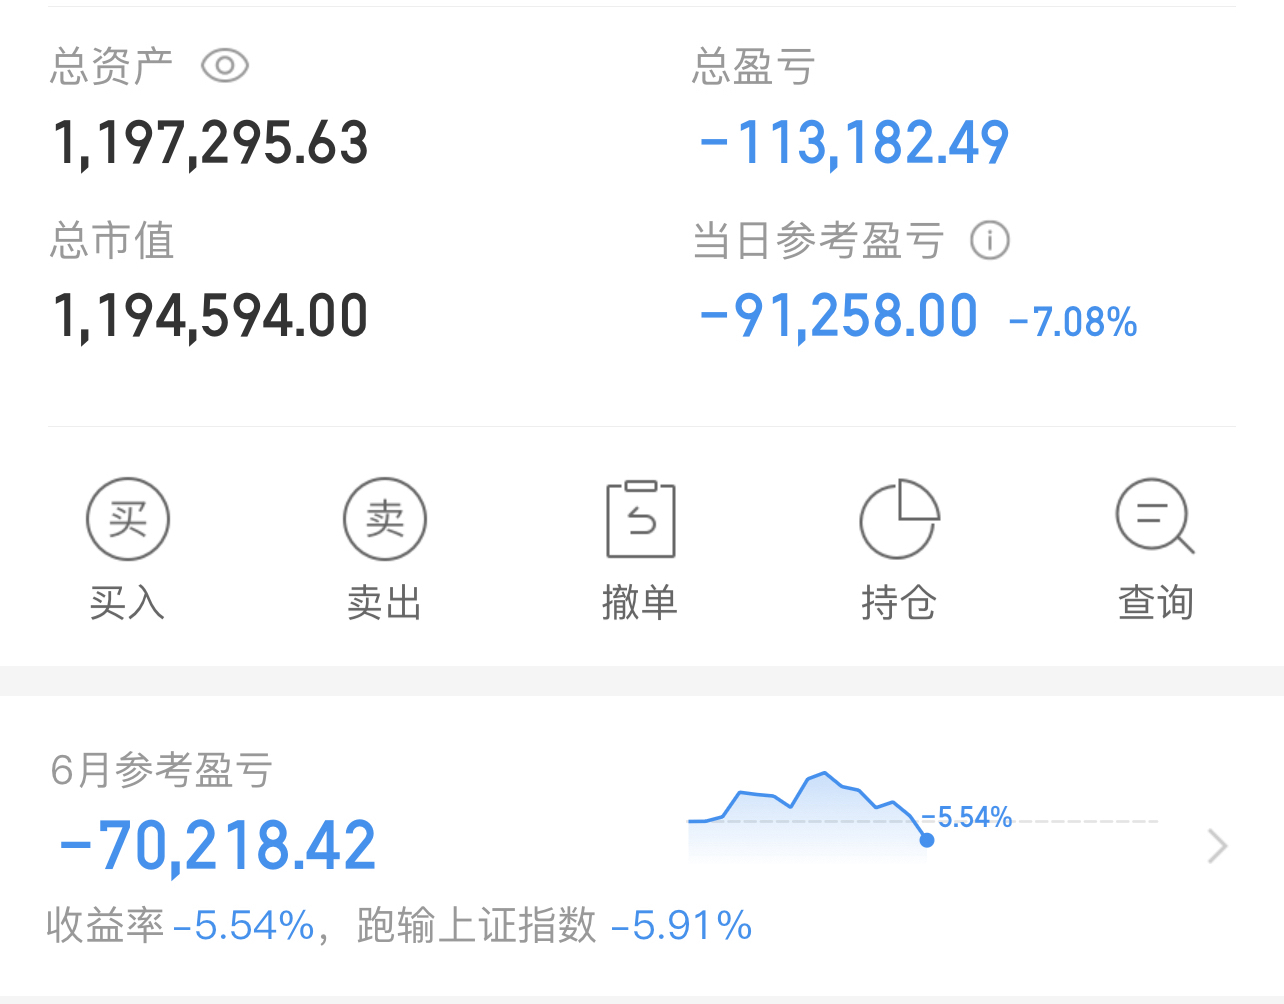Tap the total profit -113,182.49 value

[x=855, y=143]
